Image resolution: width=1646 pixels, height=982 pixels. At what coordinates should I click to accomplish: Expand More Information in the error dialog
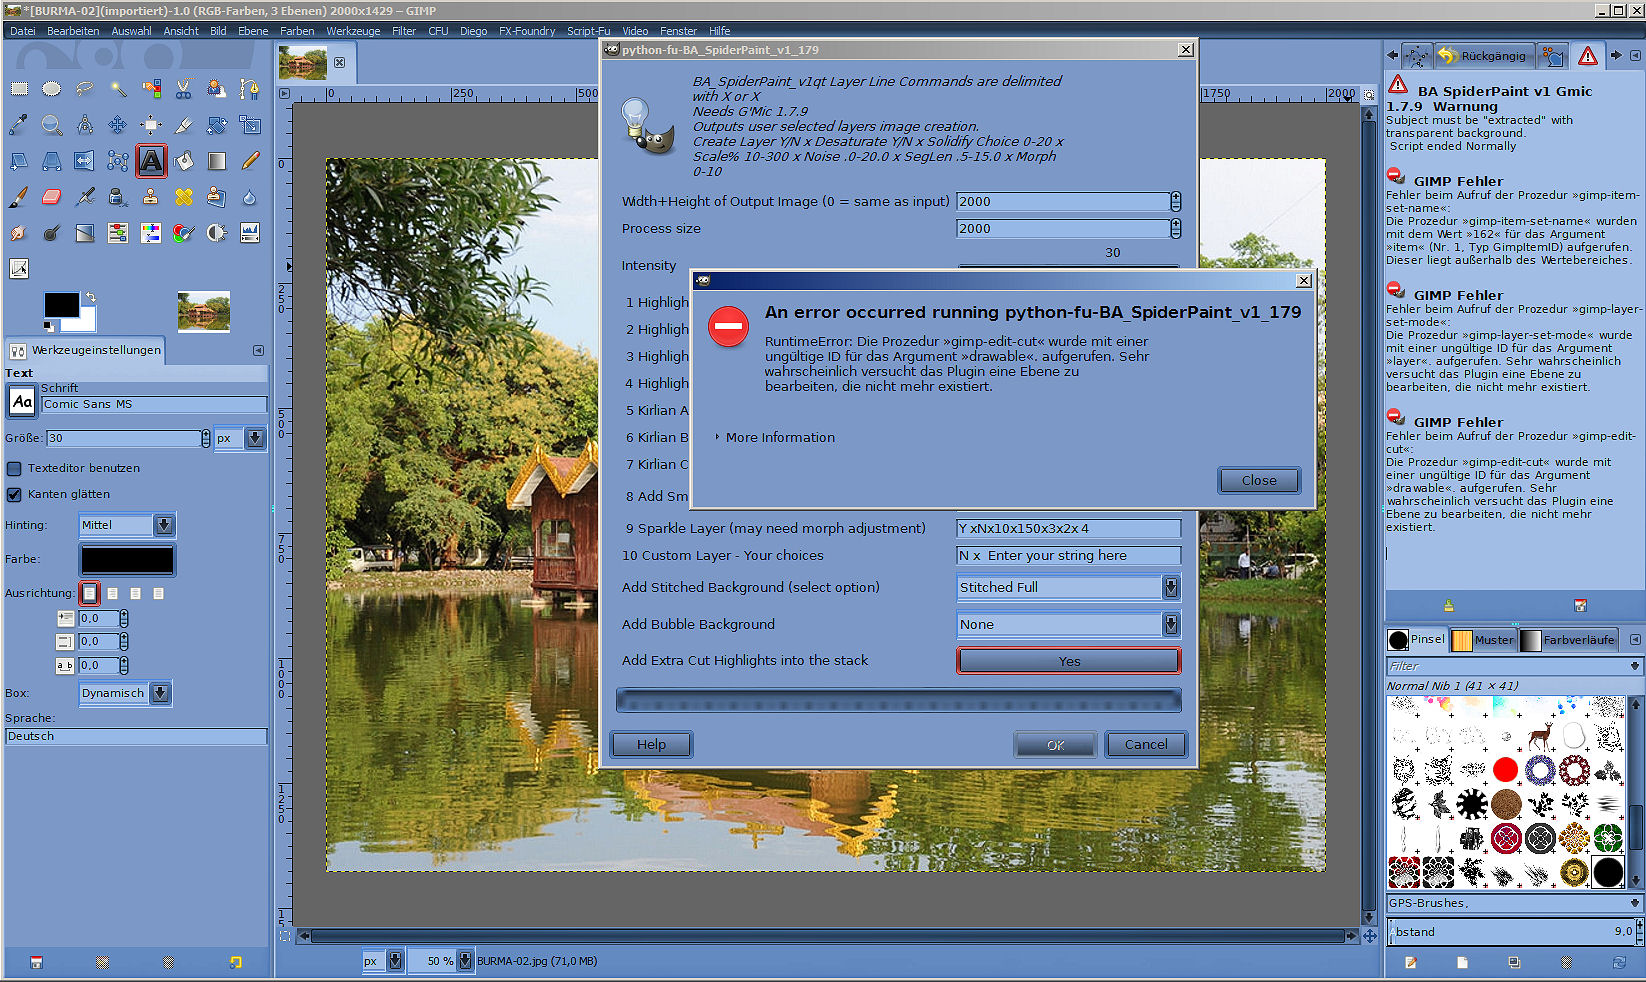pyautogui.click(x=775, y=437)
